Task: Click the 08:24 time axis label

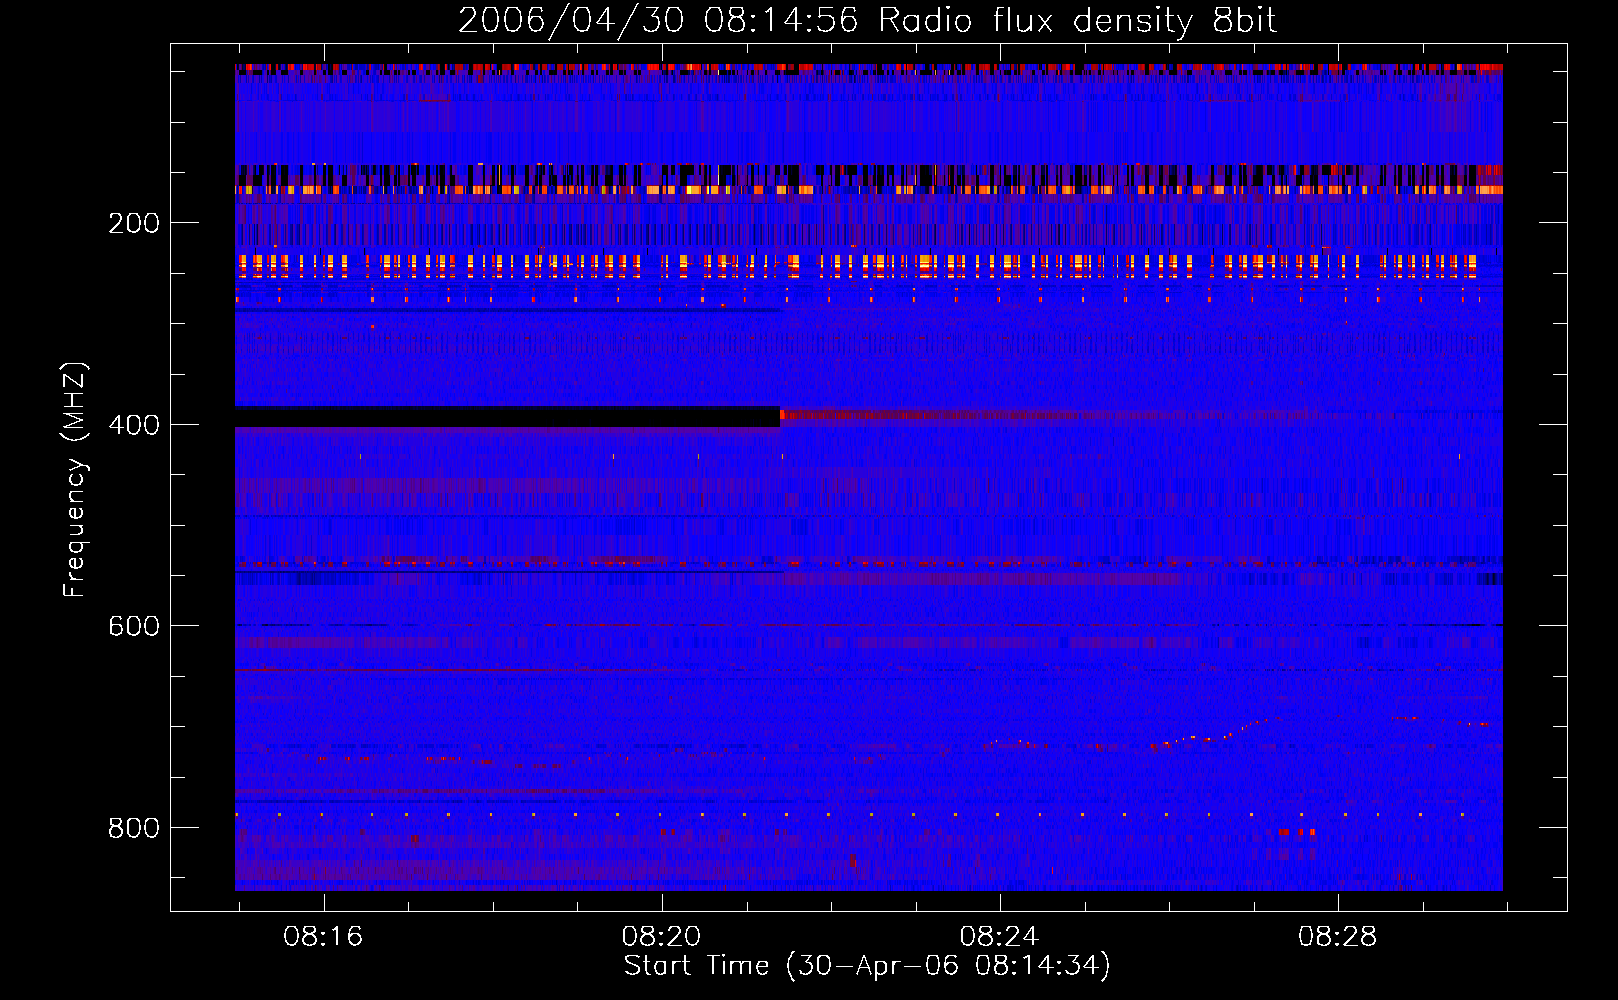Action: point(999,936)
